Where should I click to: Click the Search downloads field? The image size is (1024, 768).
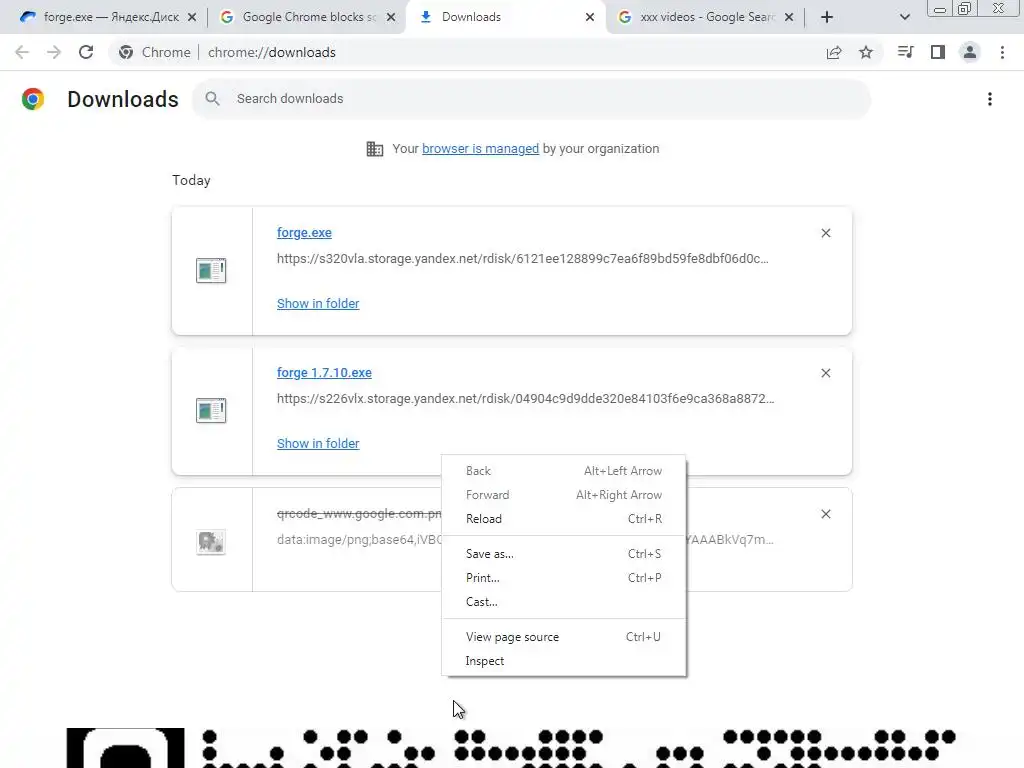(x=532, y=99)
